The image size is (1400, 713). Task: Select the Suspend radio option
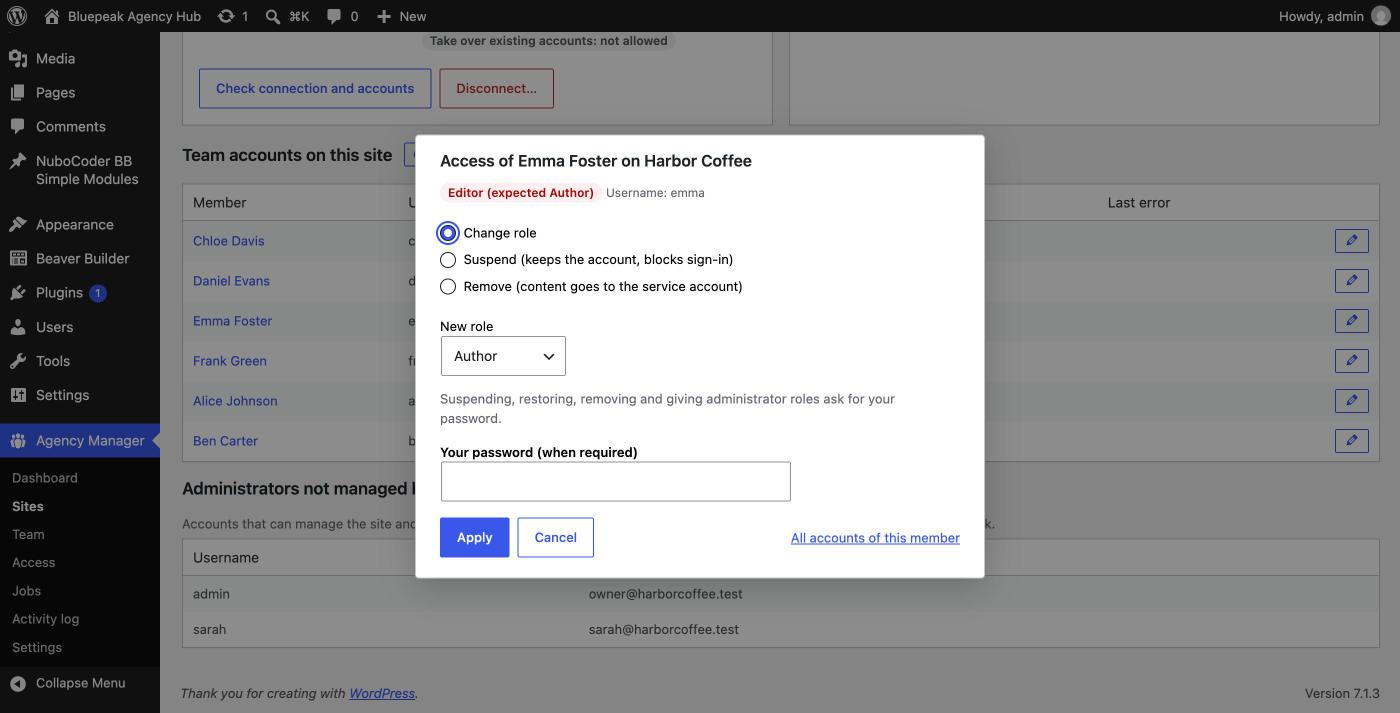coord(448,260)
